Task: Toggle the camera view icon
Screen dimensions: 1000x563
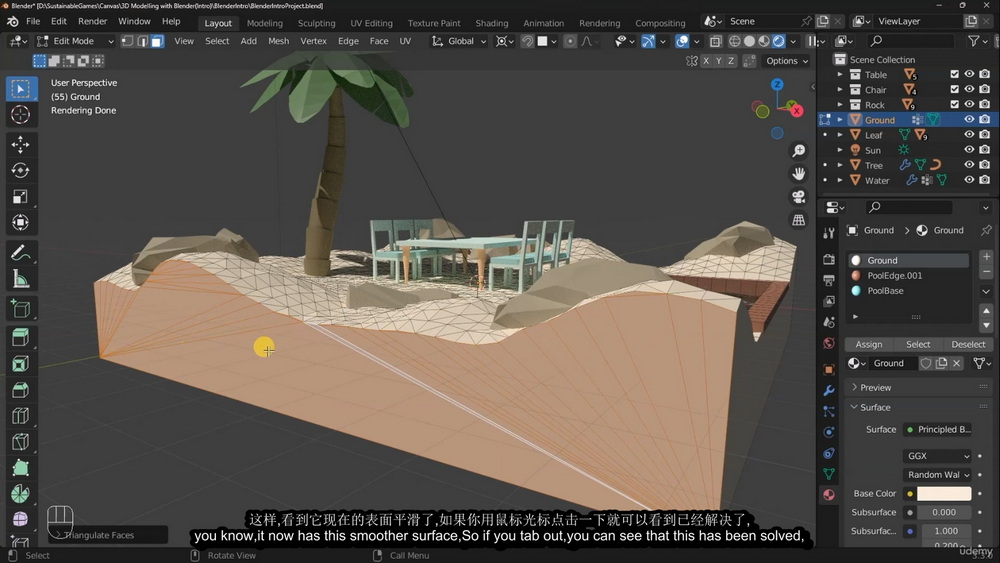Action: tap(798, 197)
